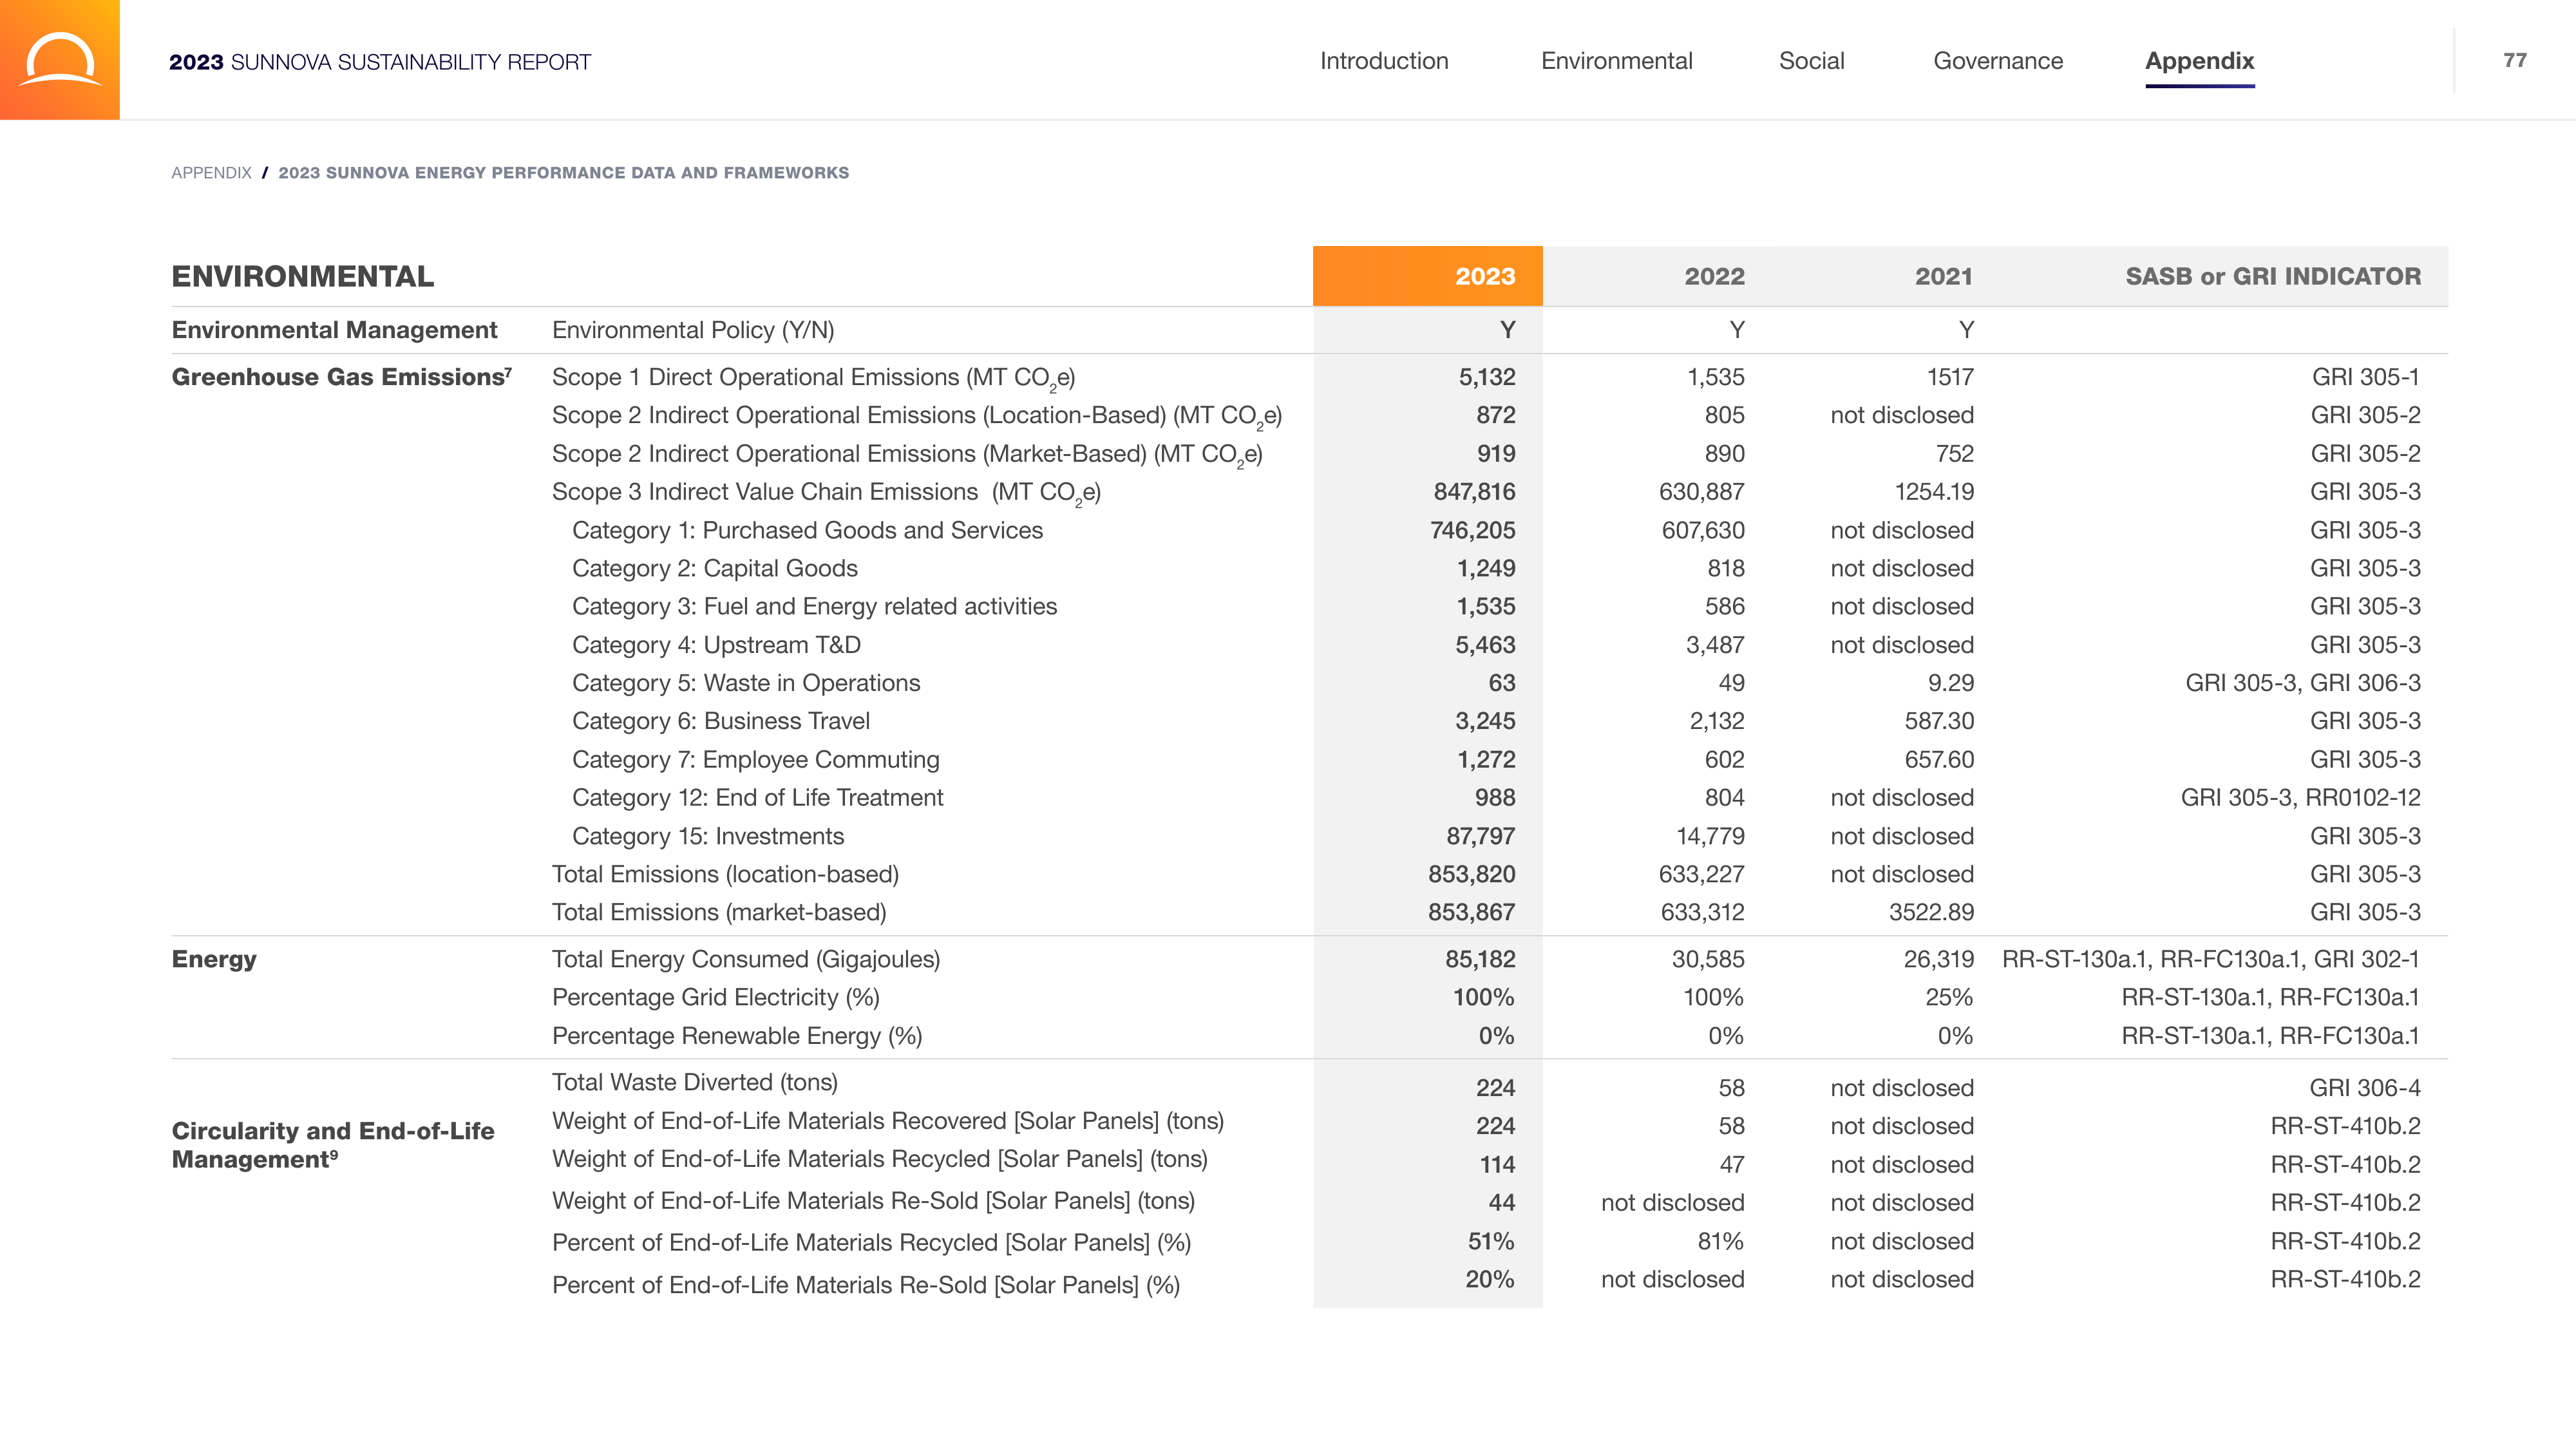Select Total Energy Consumed (Gigajoules) label
The width and height of the screenshot is (2576, 1449).
(746, 959)
